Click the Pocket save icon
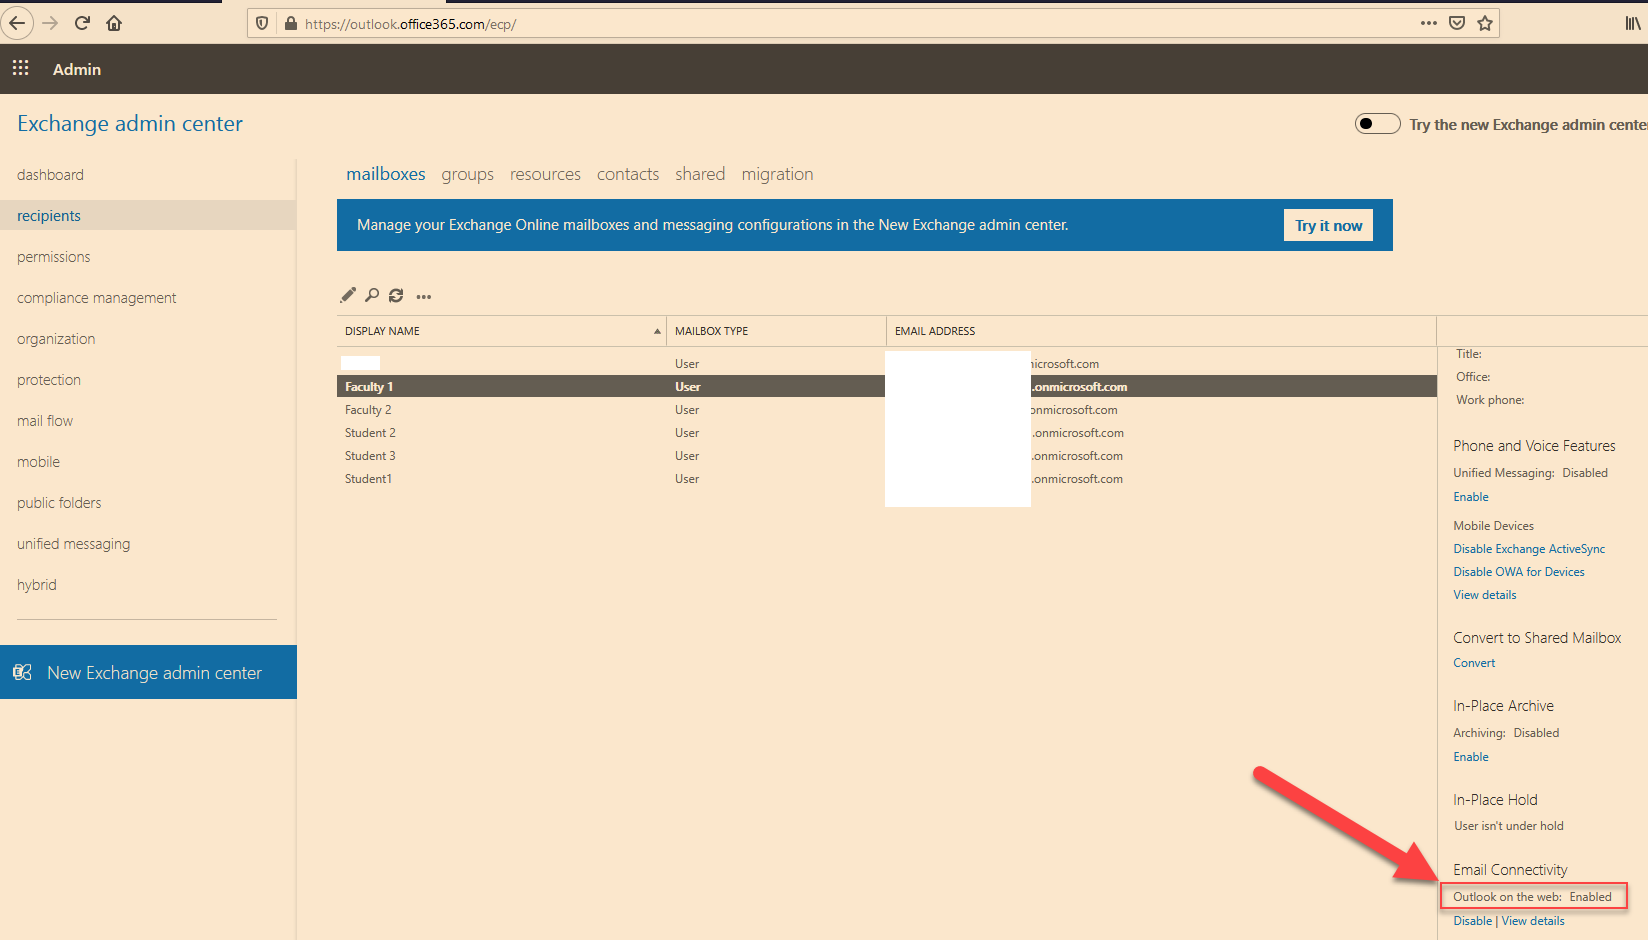 [1456, 23]
